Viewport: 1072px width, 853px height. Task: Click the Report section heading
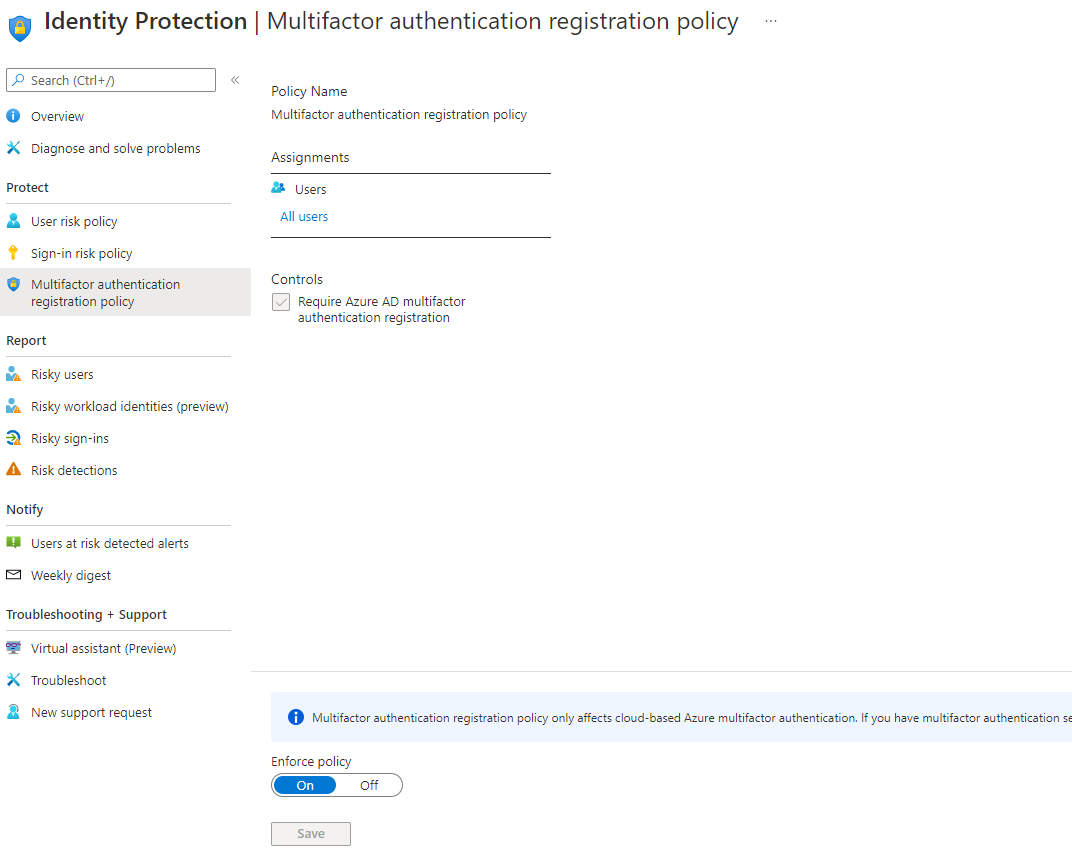pyautogui.click(x=26, y=340)
